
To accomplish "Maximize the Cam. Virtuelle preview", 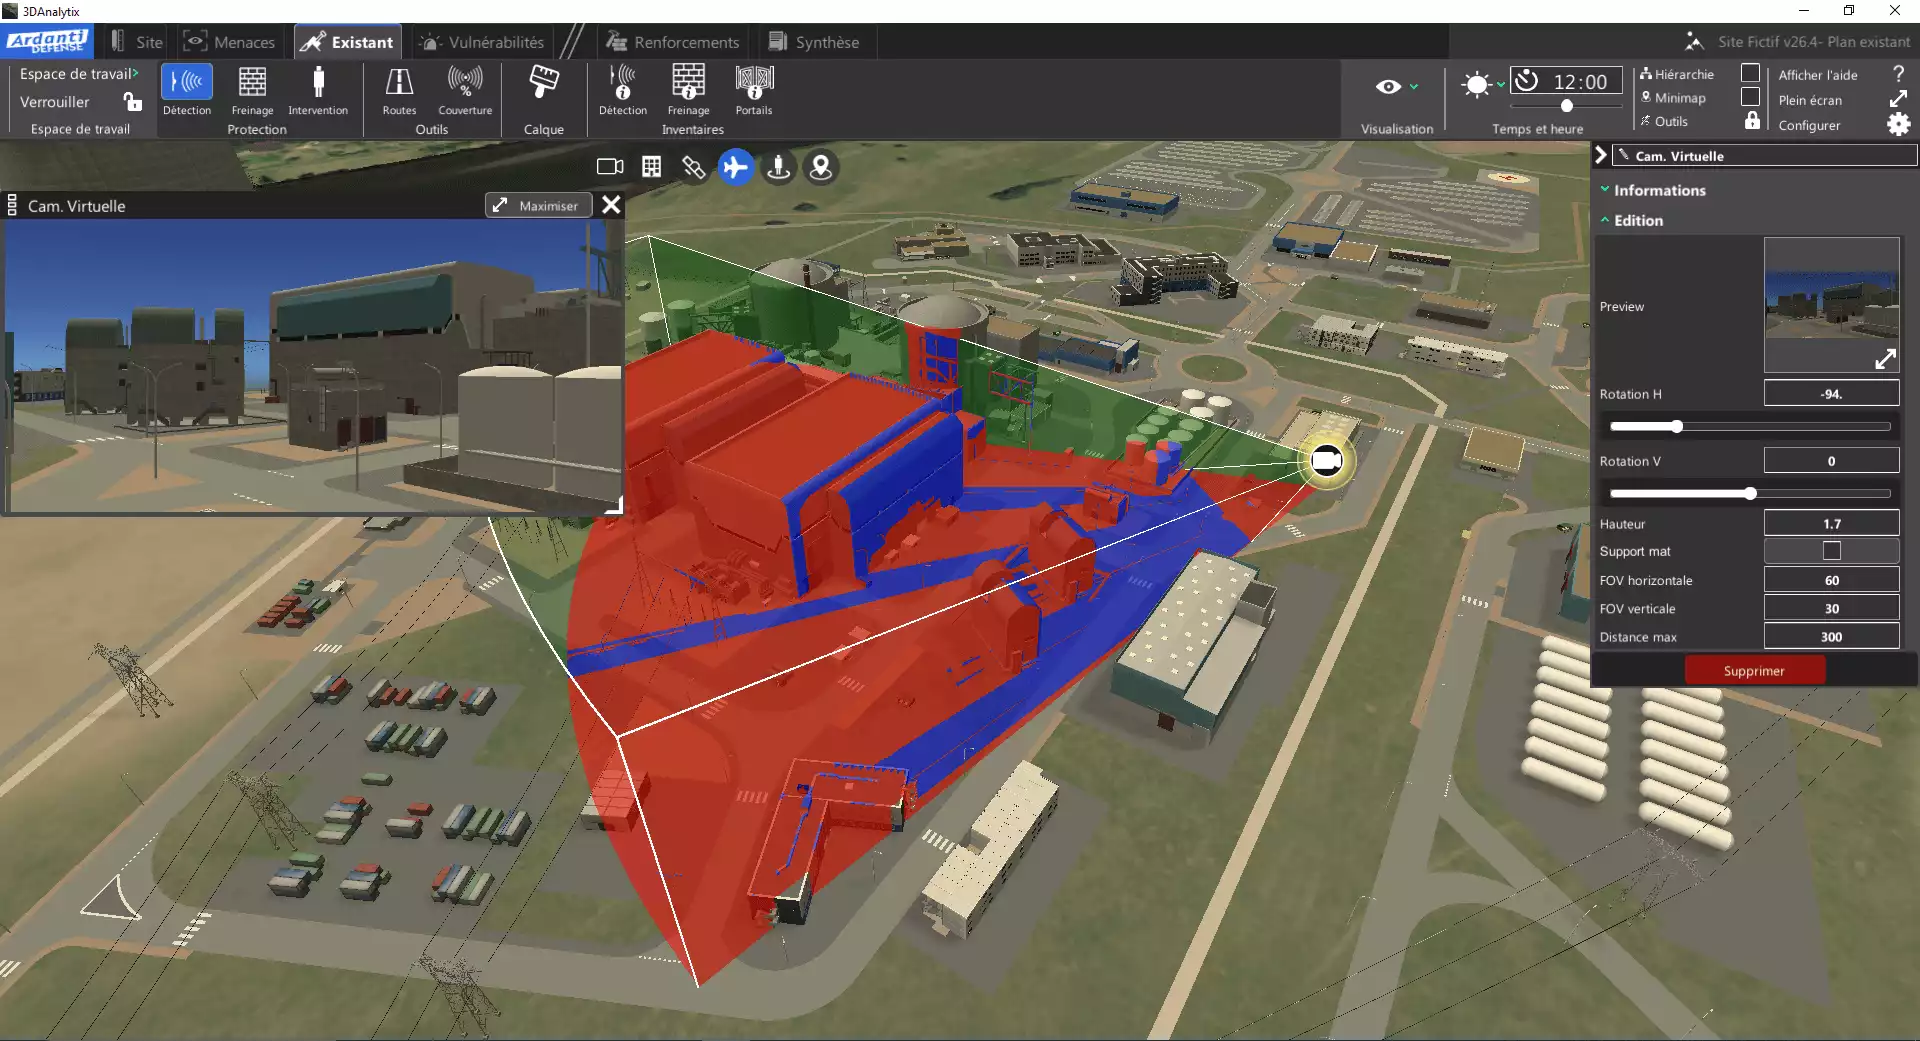I will pyautogui.click(x=538, y=205).
